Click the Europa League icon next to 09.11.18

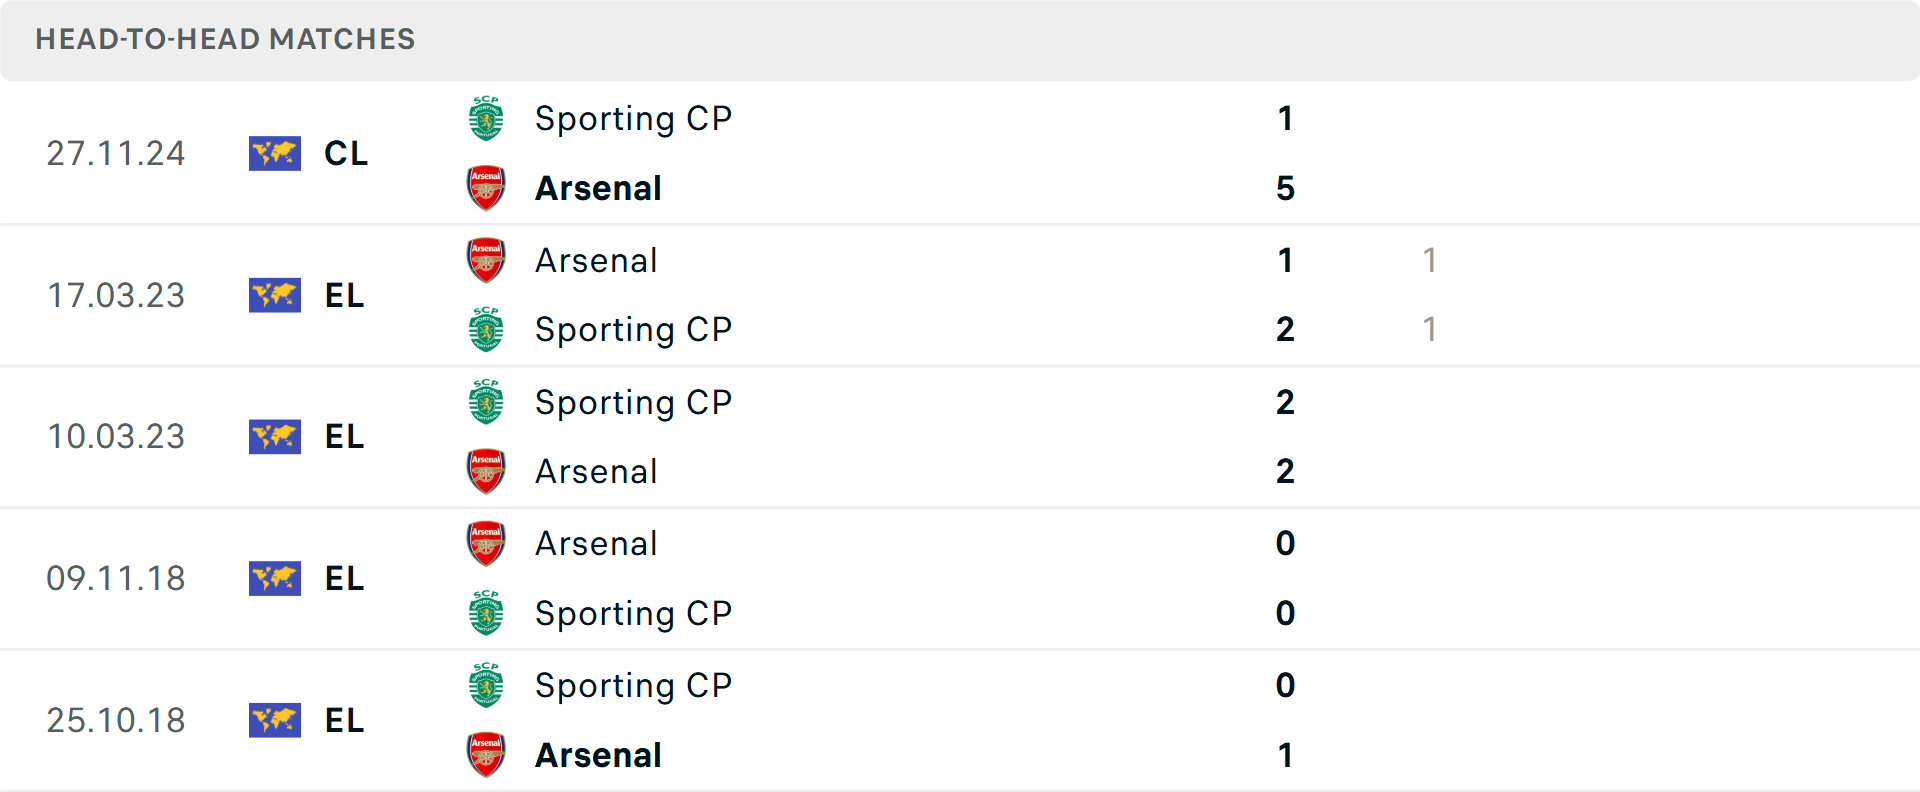click(275, 579)
